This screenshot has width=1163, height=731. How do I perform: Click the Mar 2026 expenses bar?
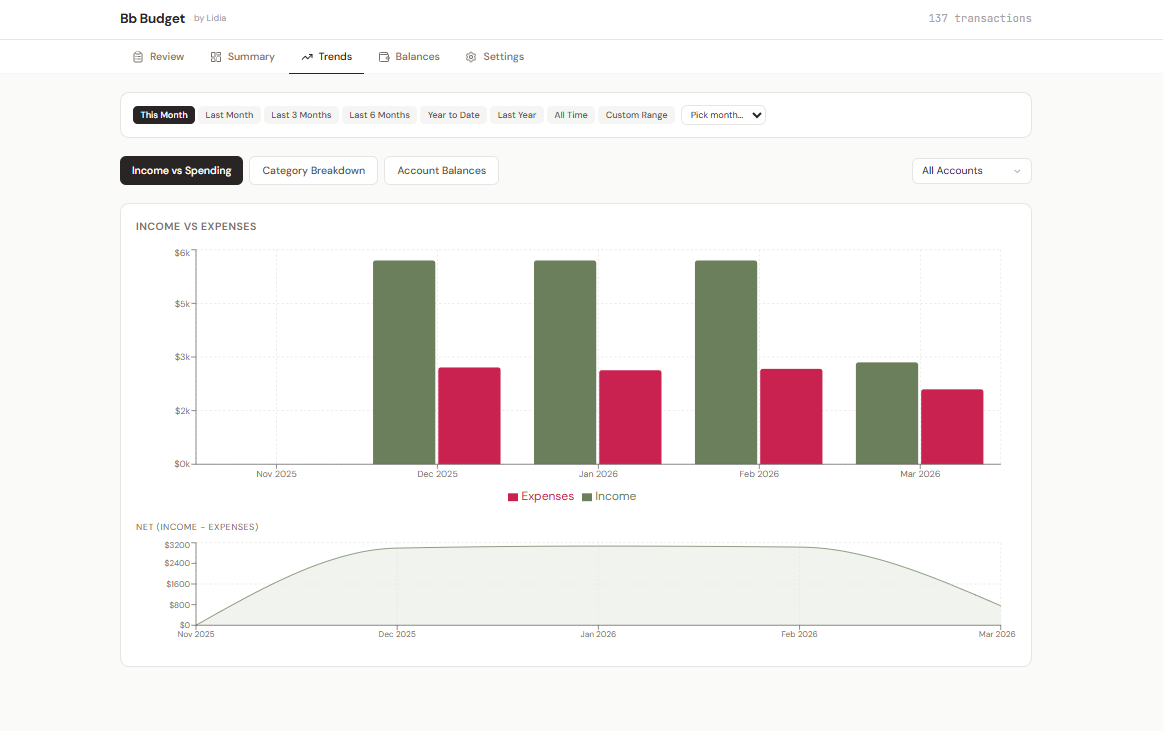tap(952, 427)
